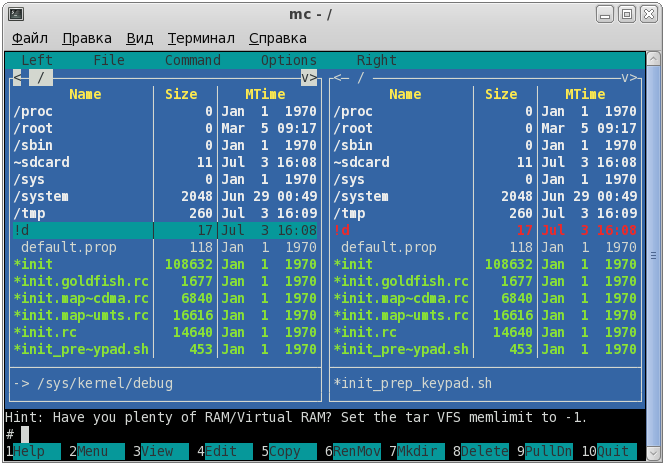Click the 5 Copy function key
Image resolution: width=665 pixels, height=464 pixels.
pyautogui.click(x=289, y=451)
